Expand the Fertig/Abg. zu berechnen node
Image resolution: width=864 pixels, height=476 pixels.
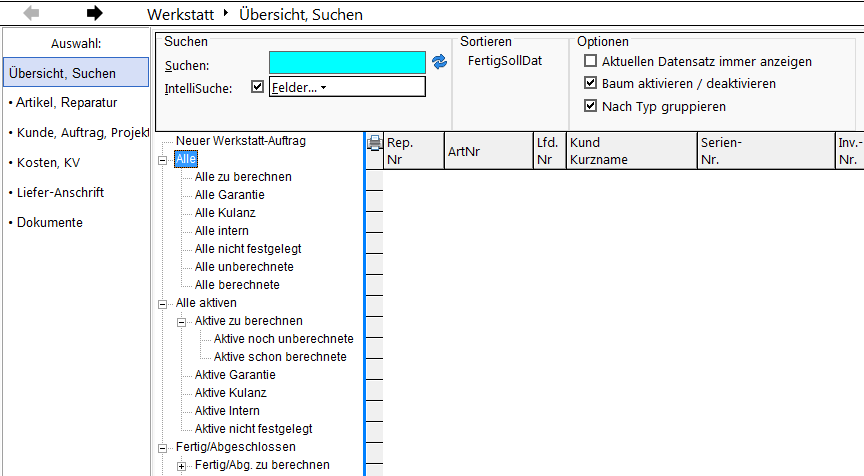(181, 466)
